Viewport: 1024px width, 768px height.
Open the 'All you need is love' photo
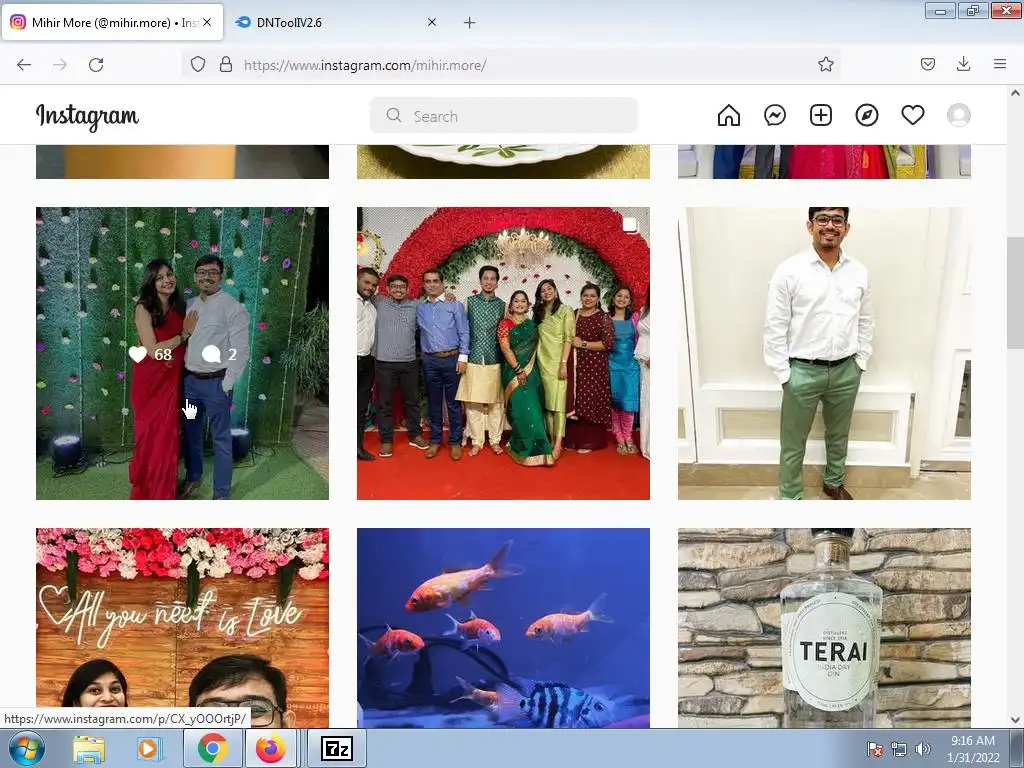click(182, 628)
